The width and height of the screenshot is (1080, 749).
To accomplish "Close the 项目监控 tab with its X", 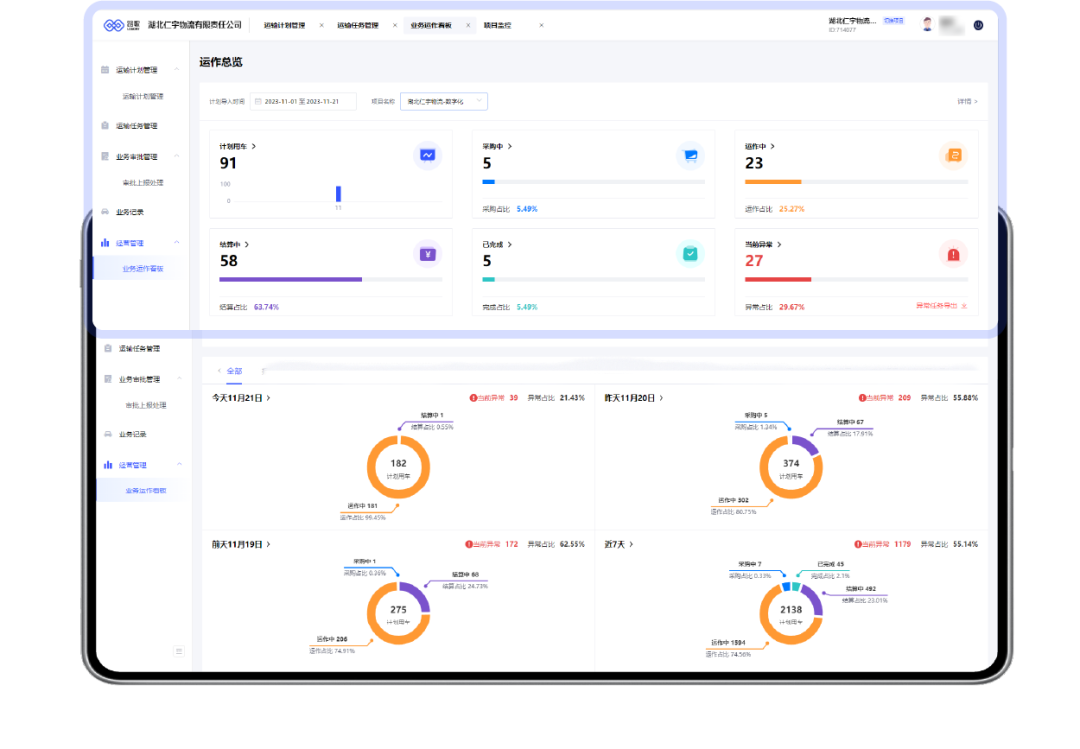I will 541,25.
